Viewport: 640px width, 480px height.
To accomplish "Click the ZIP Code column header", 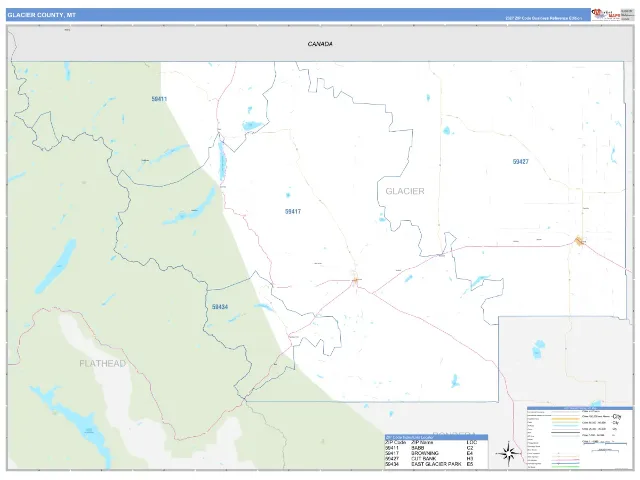I will [395, 442].
